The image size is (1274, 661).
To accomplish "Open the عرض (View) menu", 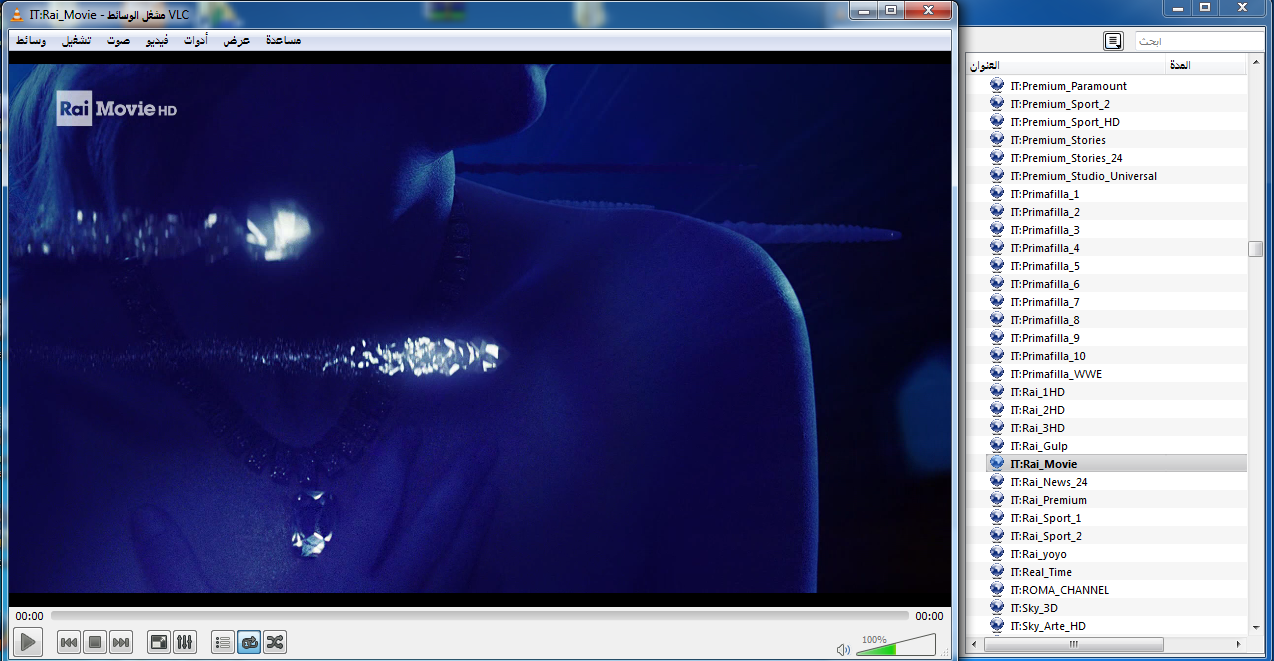I will tap(237, 41).
